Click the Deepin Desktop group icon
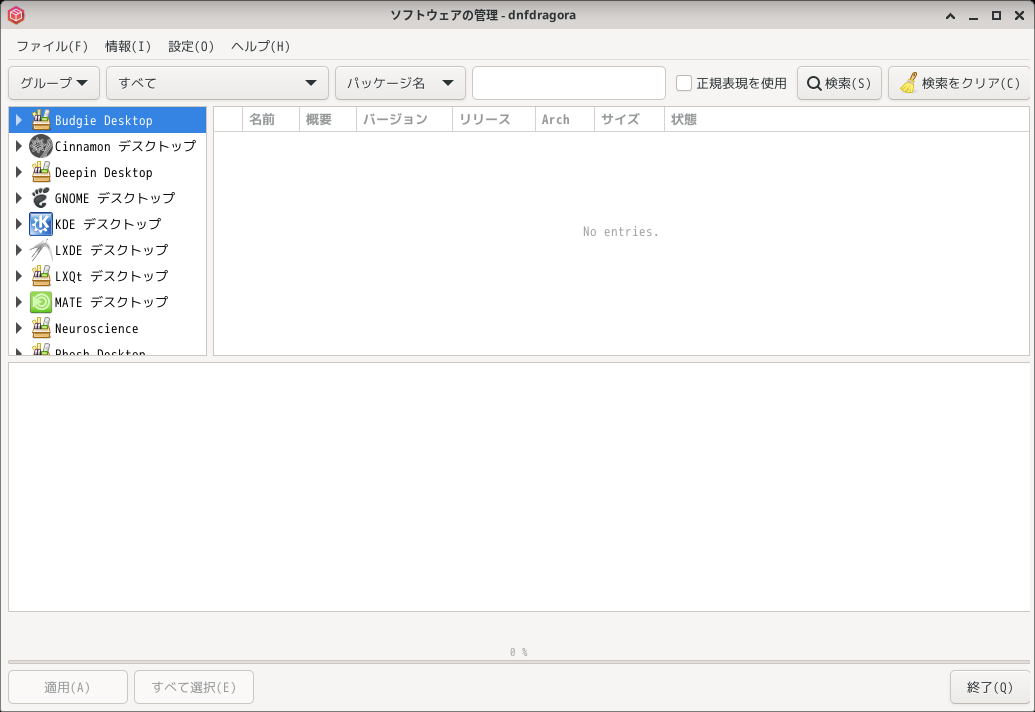 click(41, 172)
